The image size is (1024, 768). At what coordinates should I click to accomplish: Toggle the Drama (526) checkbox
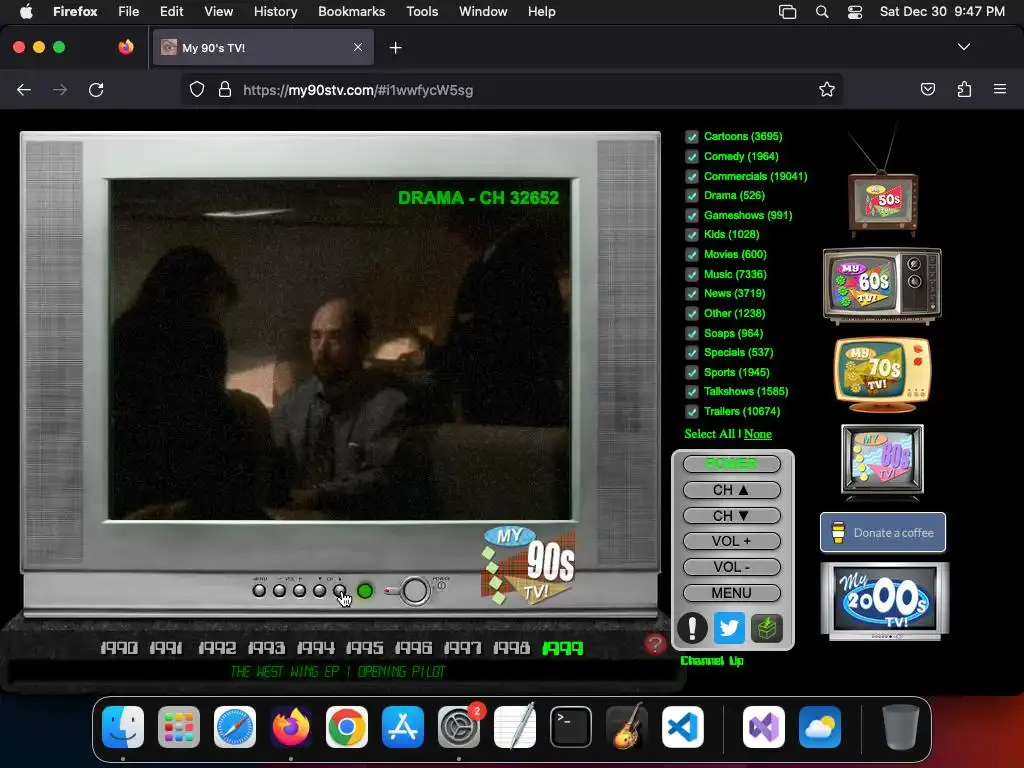(692, 196)
